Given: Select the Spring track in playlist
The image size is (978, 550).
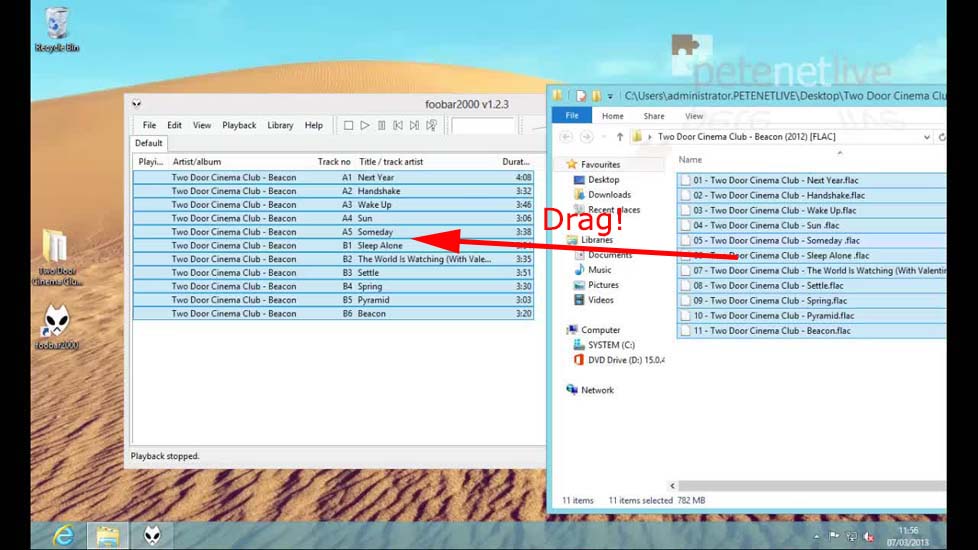Looking at the screenshot, I should 333,287.
